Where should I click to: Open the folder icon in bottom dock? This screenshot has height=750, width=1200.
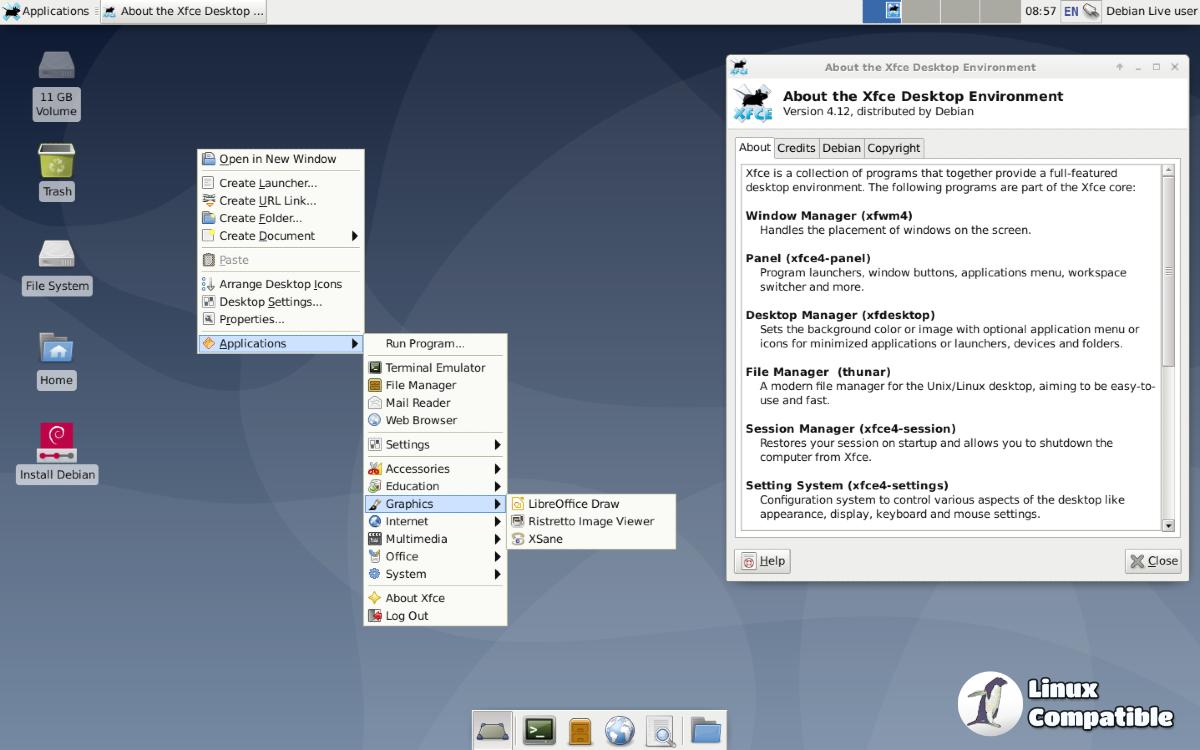tap(705, 731)
